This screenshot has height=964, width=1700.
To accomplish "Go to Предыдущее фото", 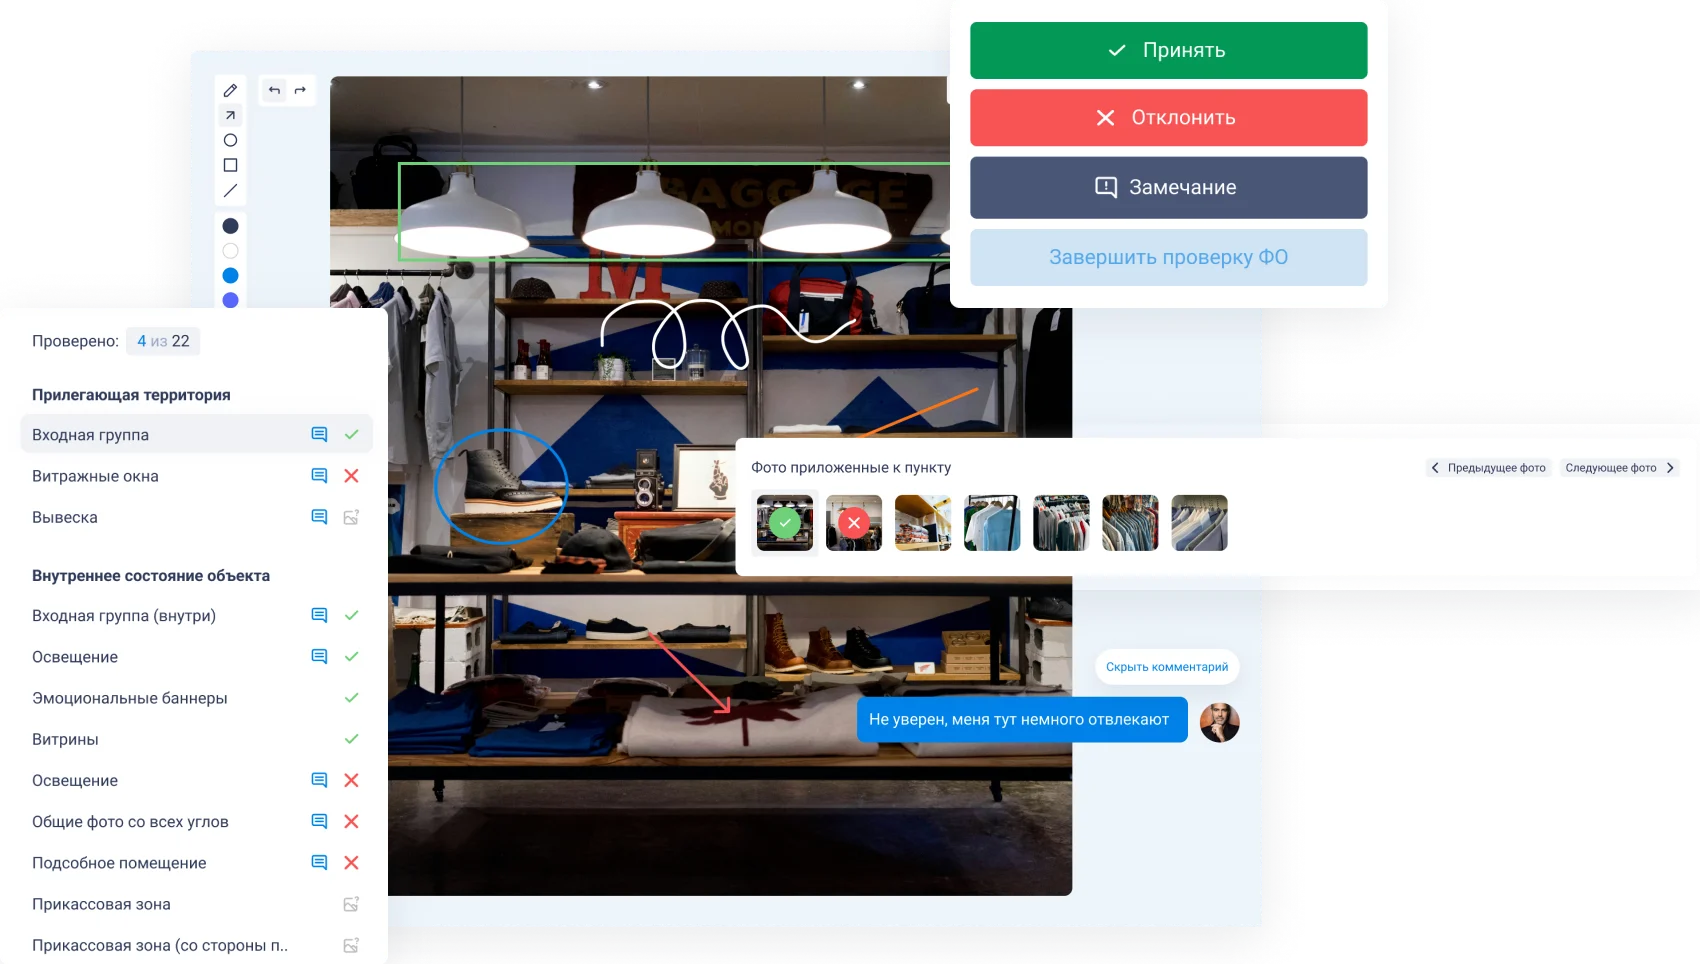I will coord(1488,468).
